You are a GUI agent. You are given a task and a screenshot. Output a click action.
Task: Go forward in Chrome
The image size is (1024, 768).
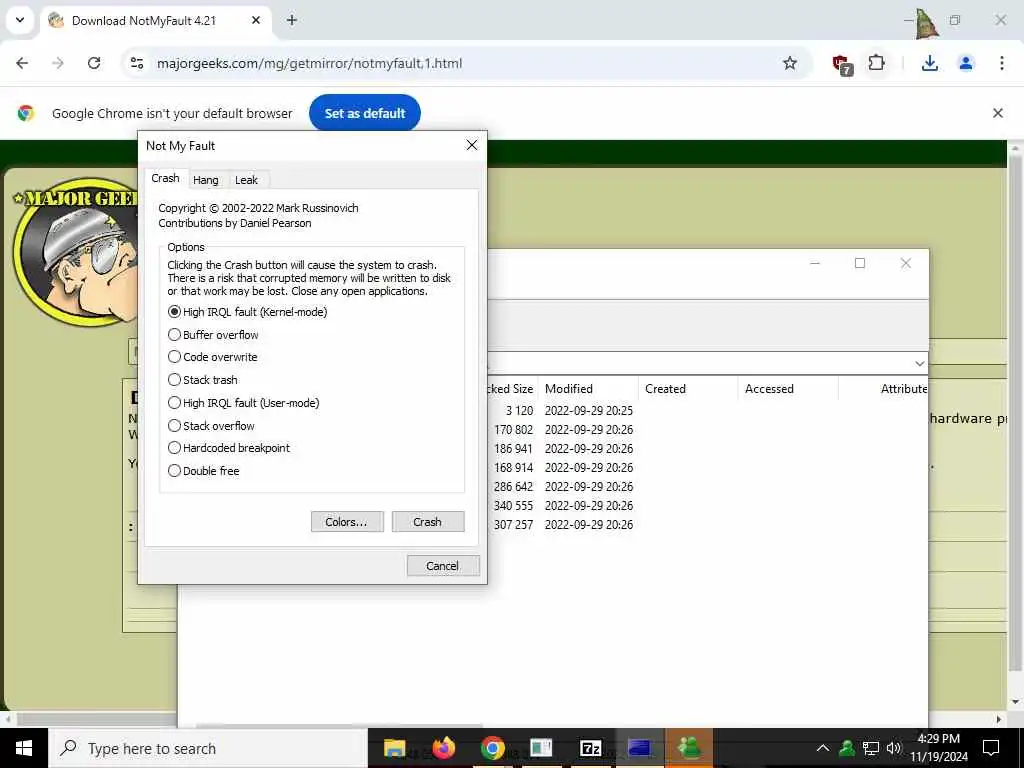click(x=58, y=63)
